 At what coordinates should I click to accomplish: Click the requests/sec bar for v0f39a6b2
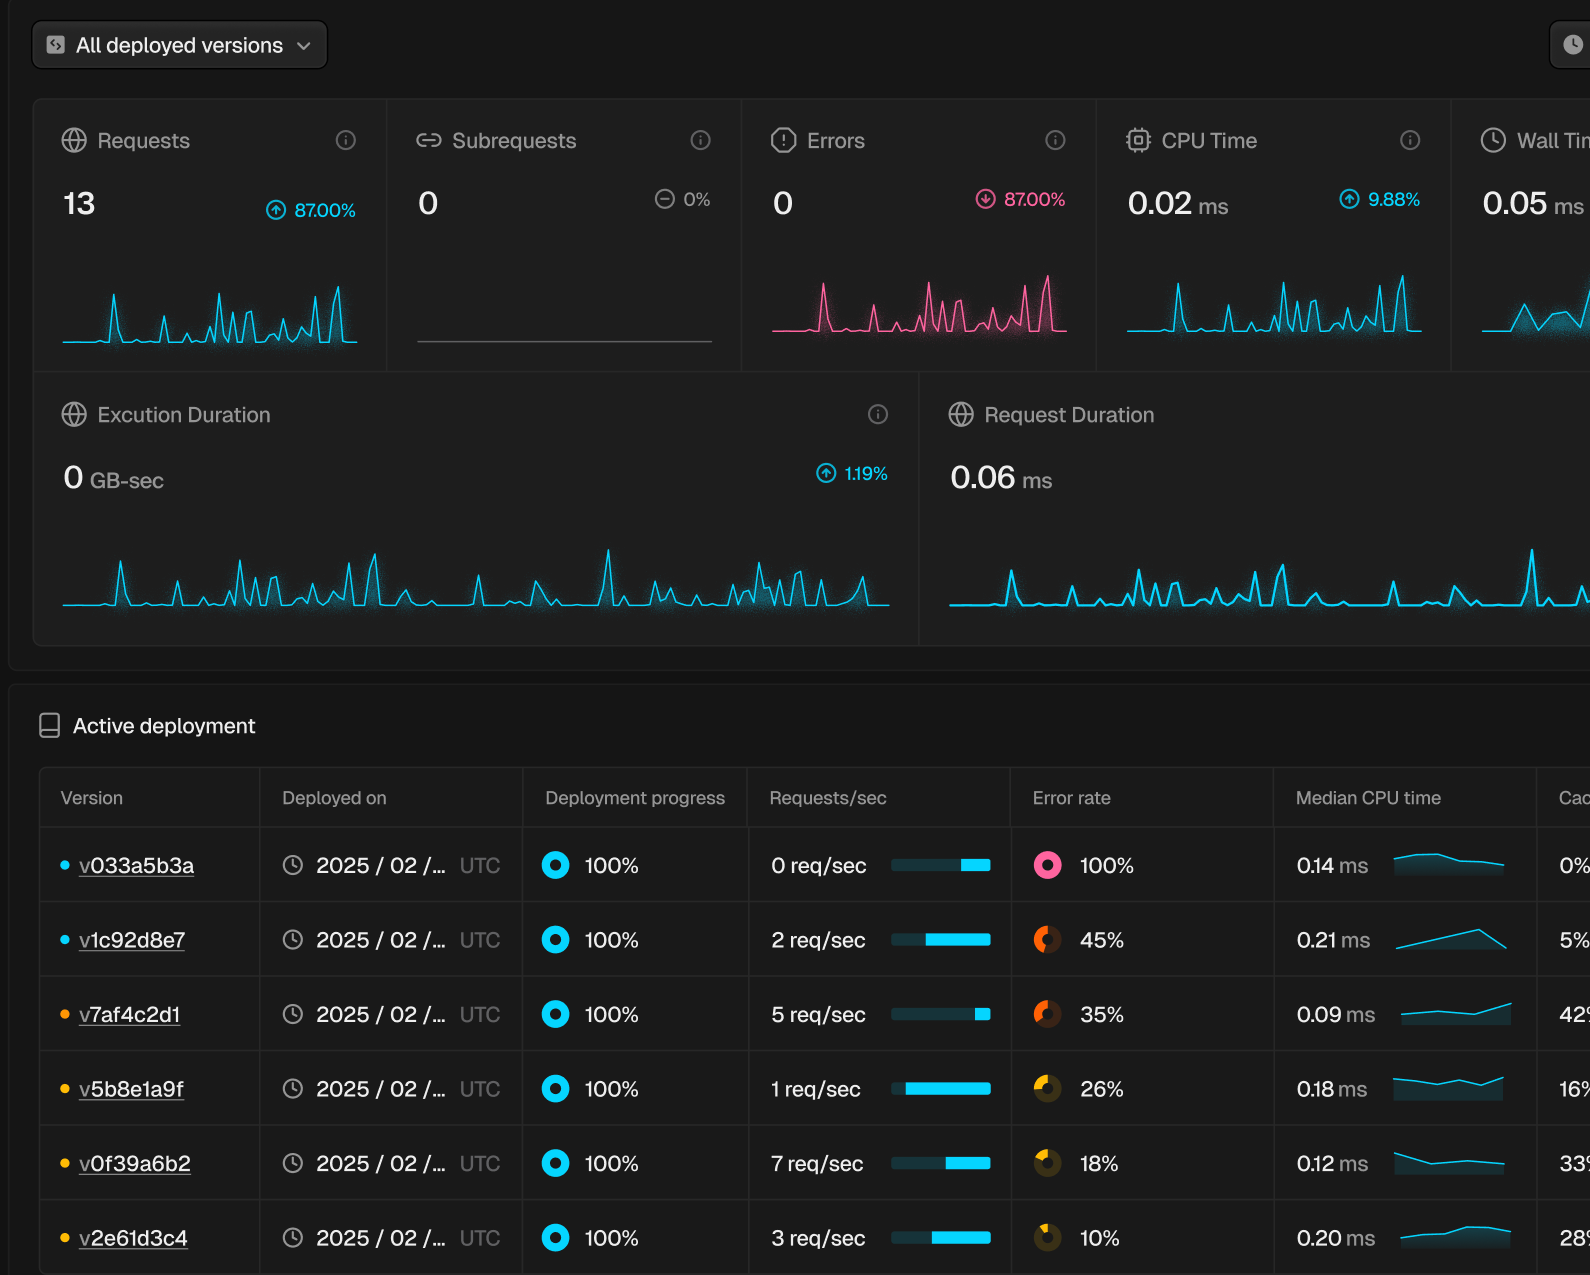tap(940, 1163)
